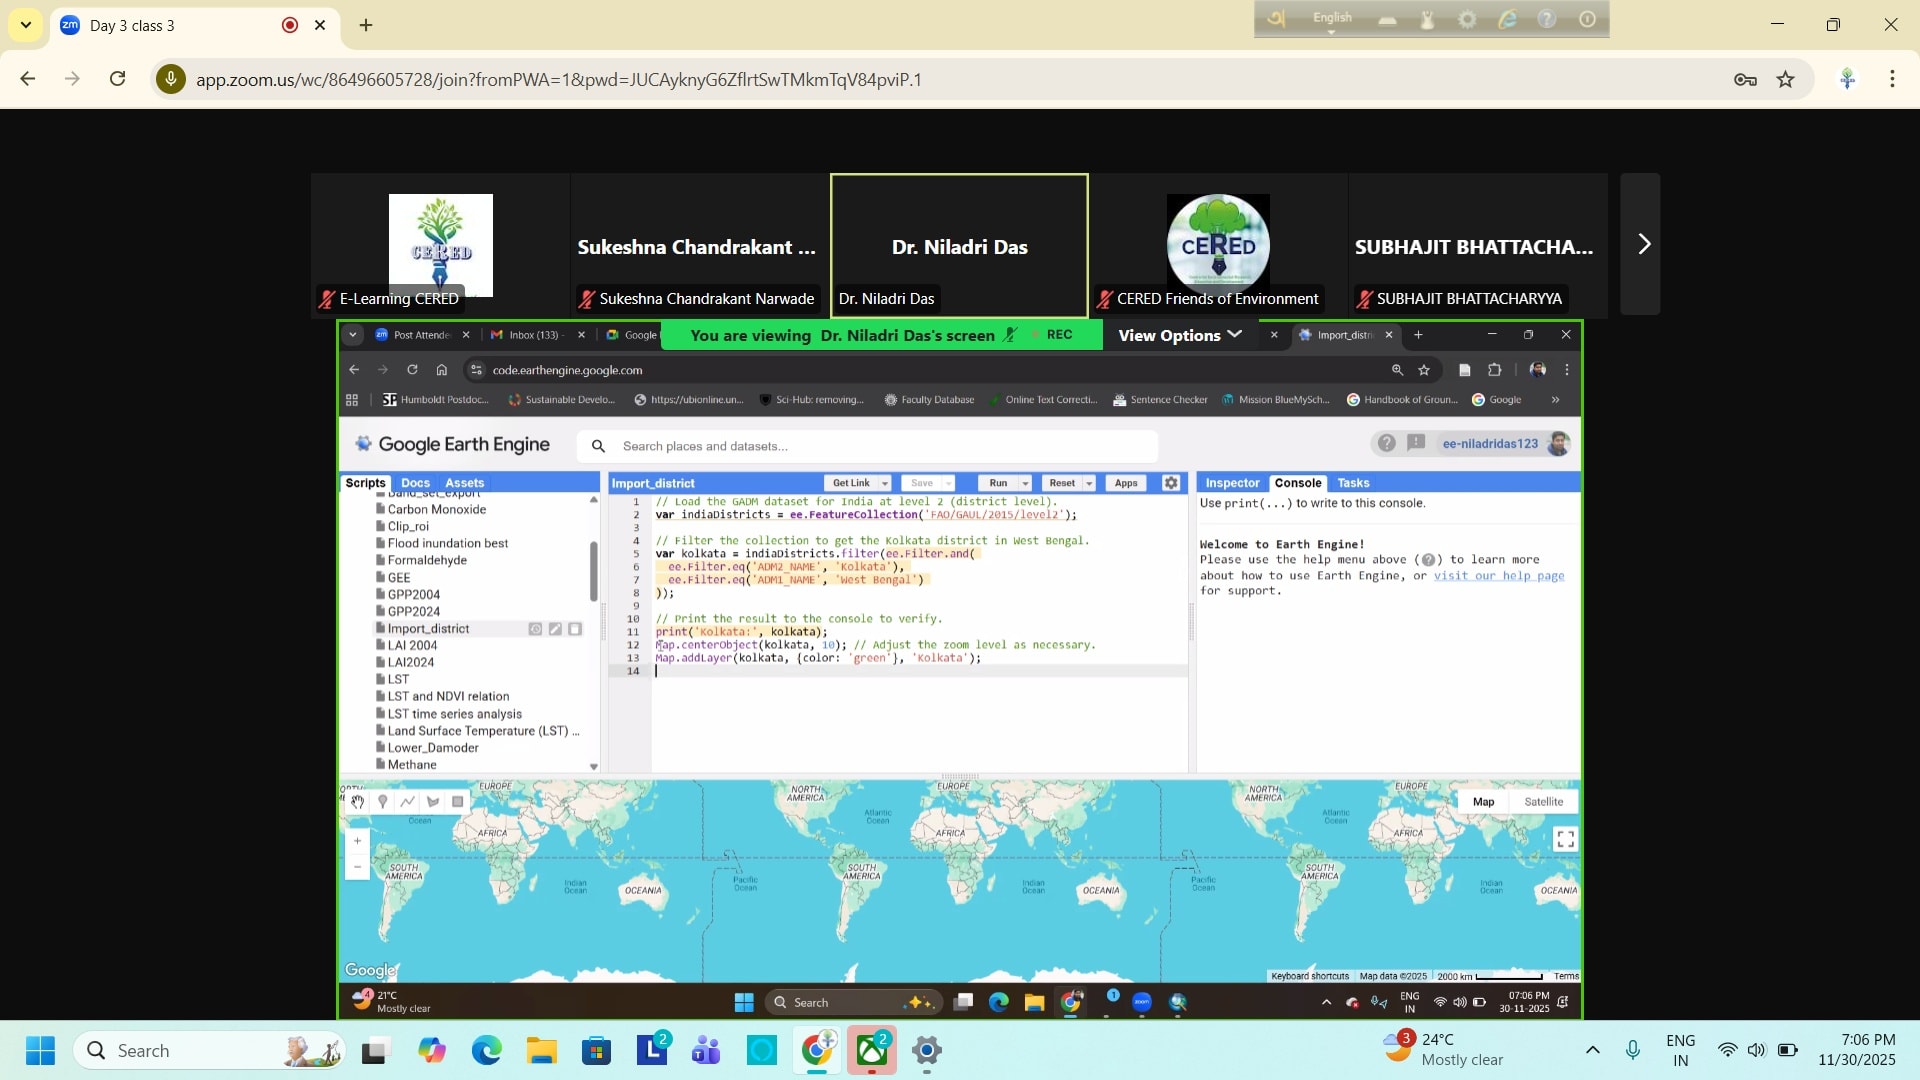Select the draw rectangle tool on map
The width and height of the screenshot is (1920, 1080).
pyautogui.click(x=458, y=802)
